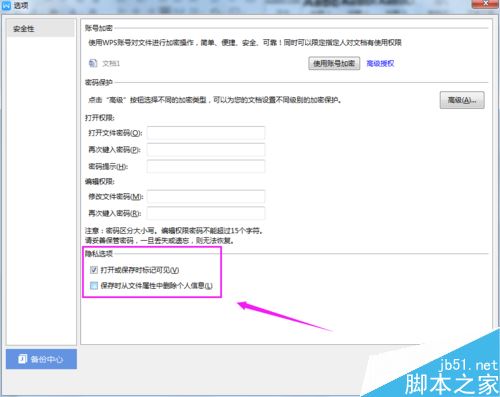Image resolution: width=500 pixels, height=397 pixels.
Task: Close the 选项 dialog window
Action: pos(486,4)
